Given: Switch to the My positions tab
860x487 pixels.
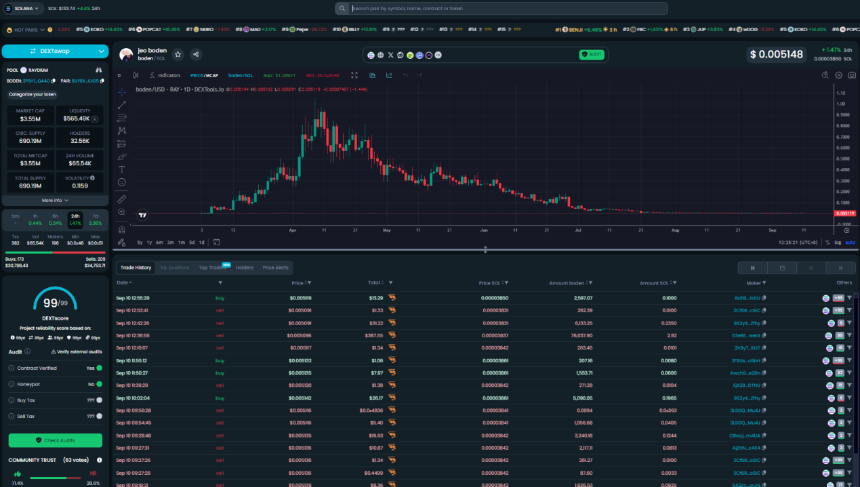Looking at the screenshot, I should [x=174, y=268].
